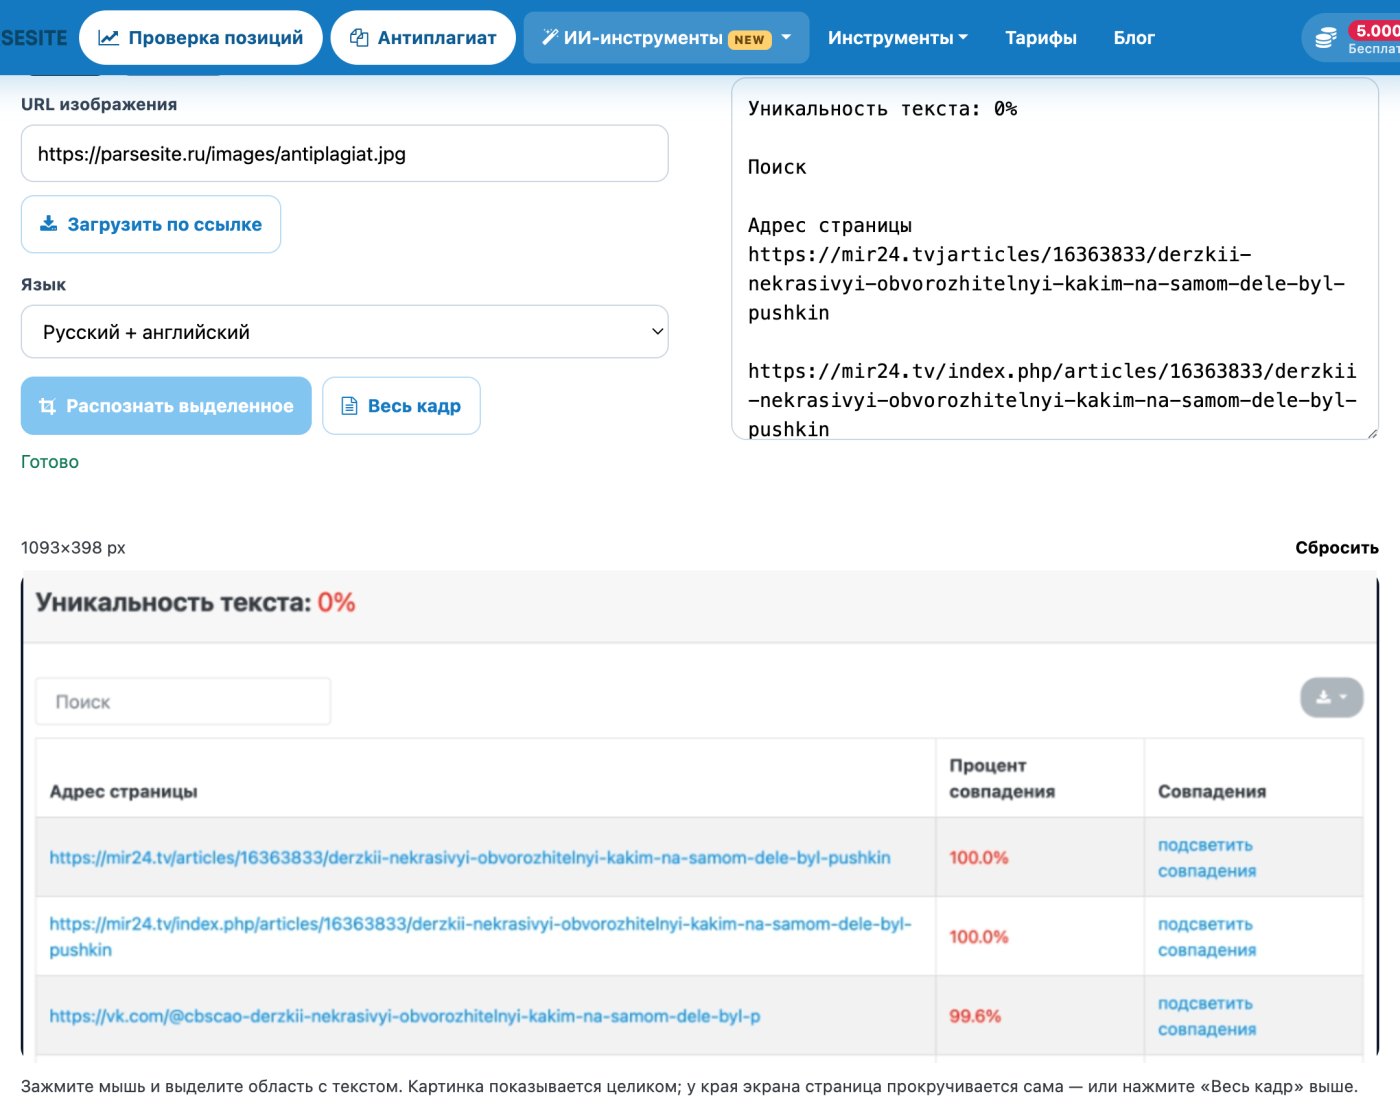
Task: Click the magic wand icon in ИИ-инструменты
Action: 549,37
